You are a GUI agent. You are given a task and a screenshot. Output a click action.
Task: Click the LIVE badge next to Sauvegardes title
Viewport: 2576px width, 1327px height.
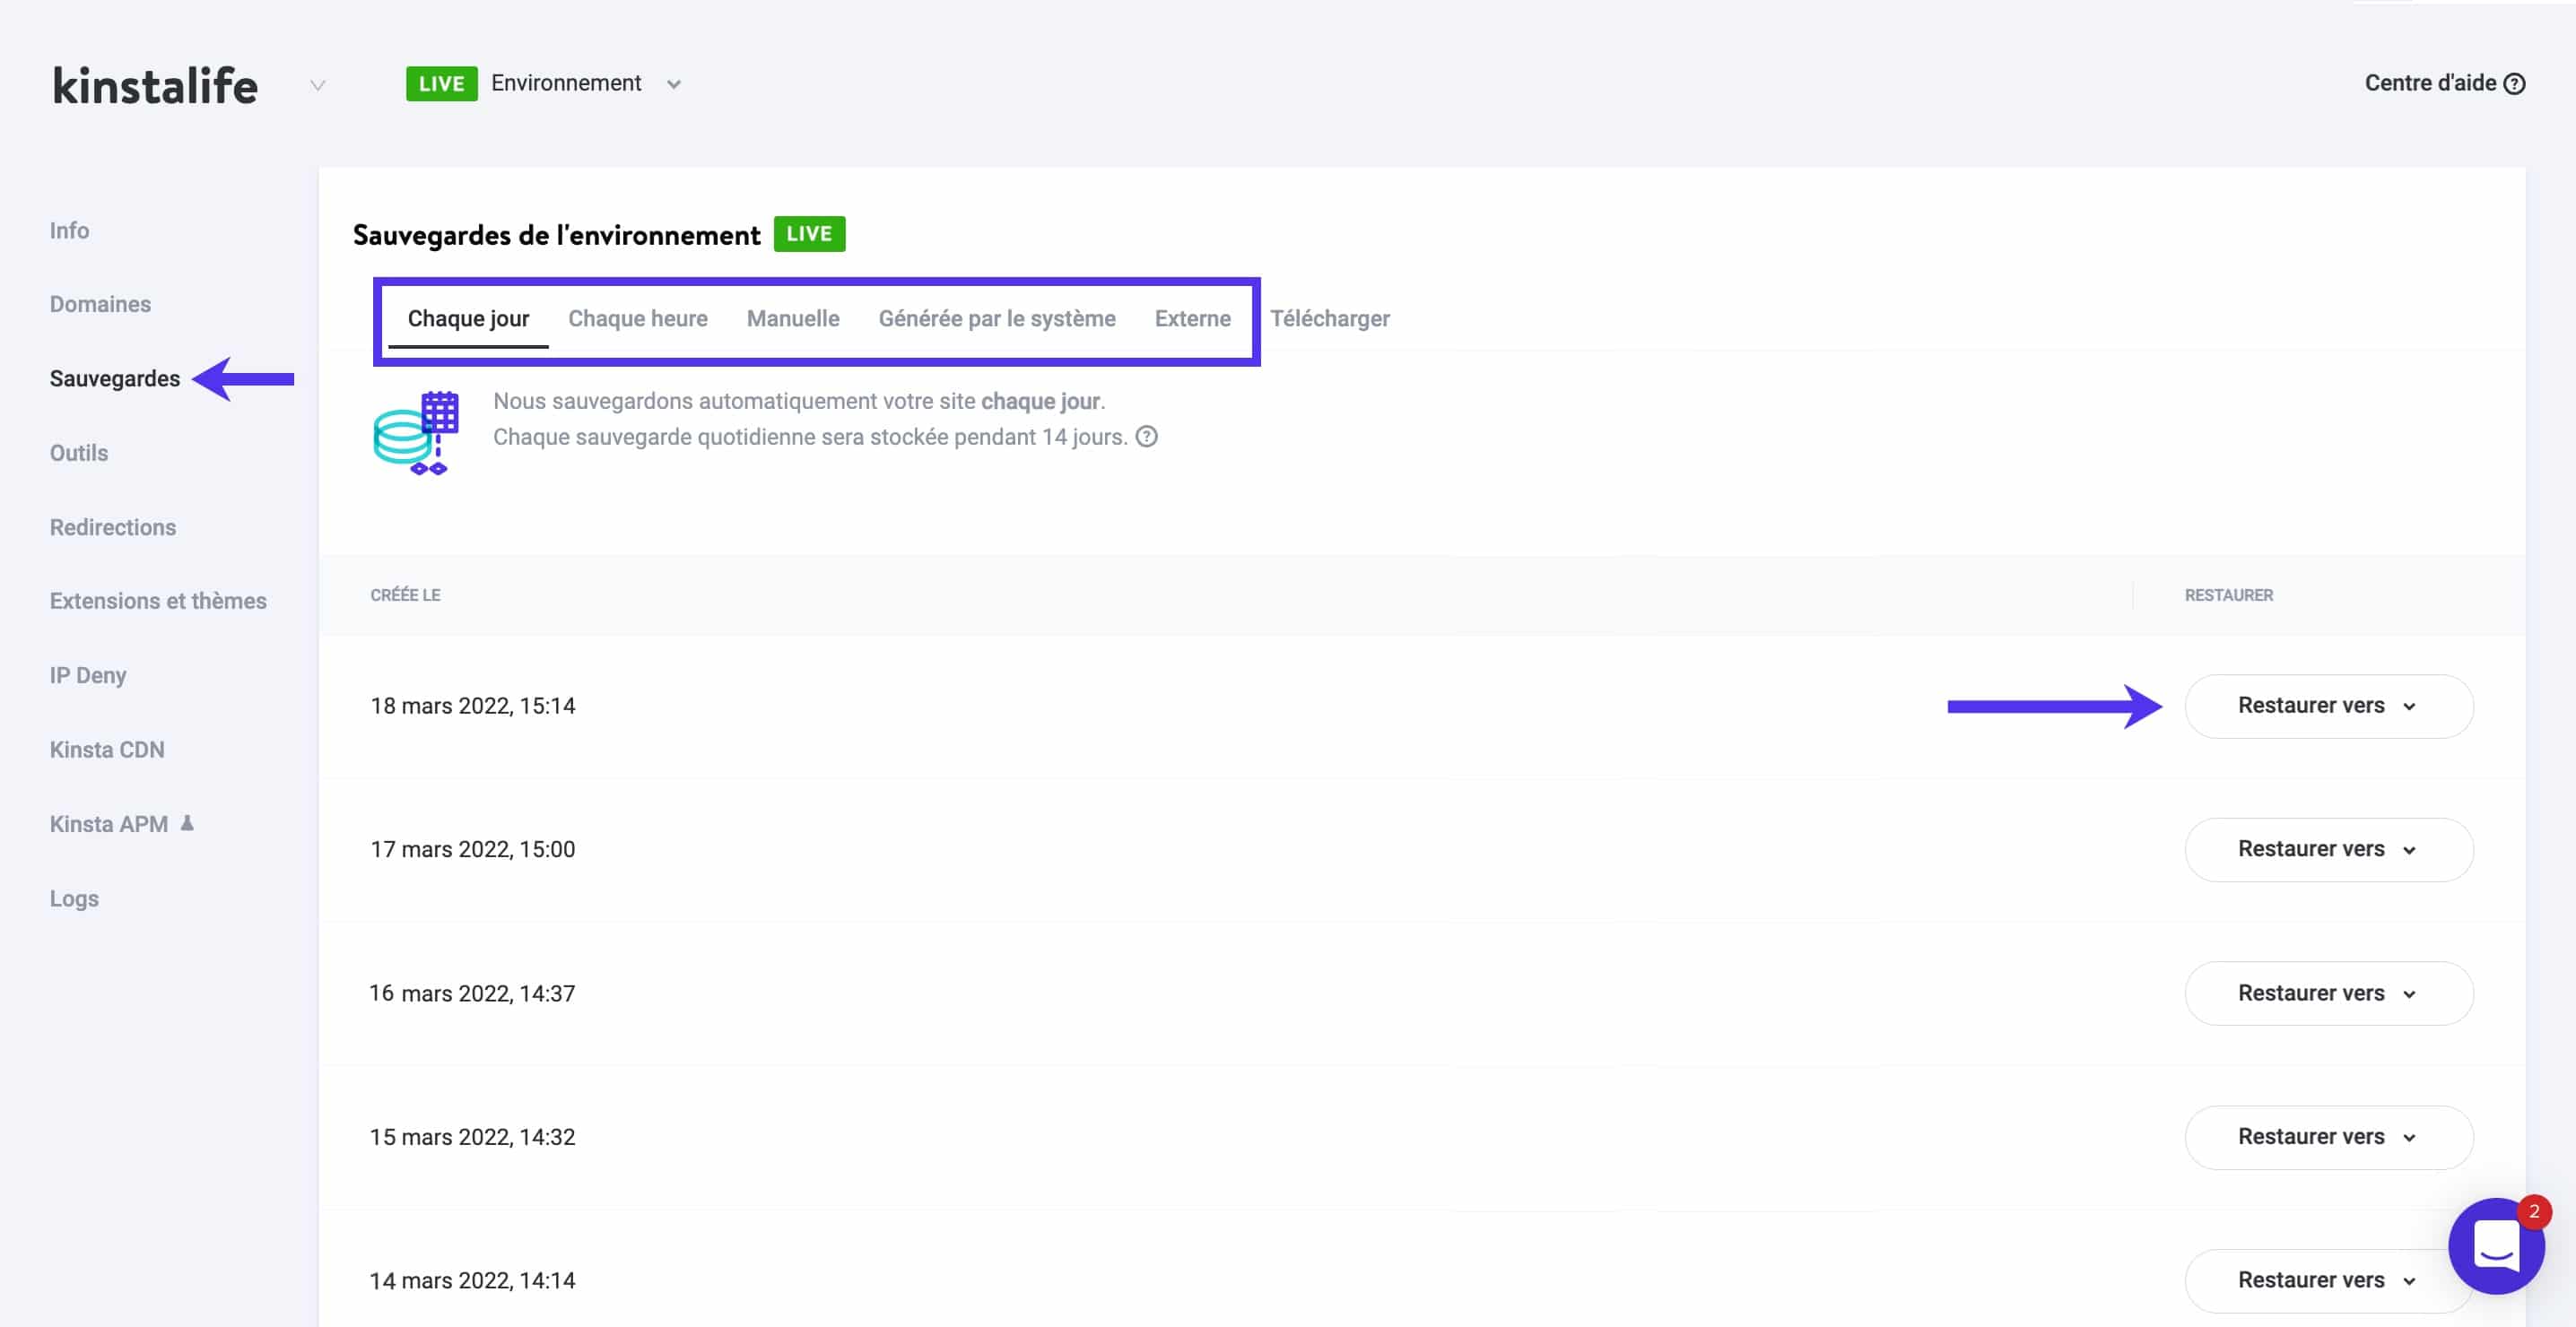(809, 233)
